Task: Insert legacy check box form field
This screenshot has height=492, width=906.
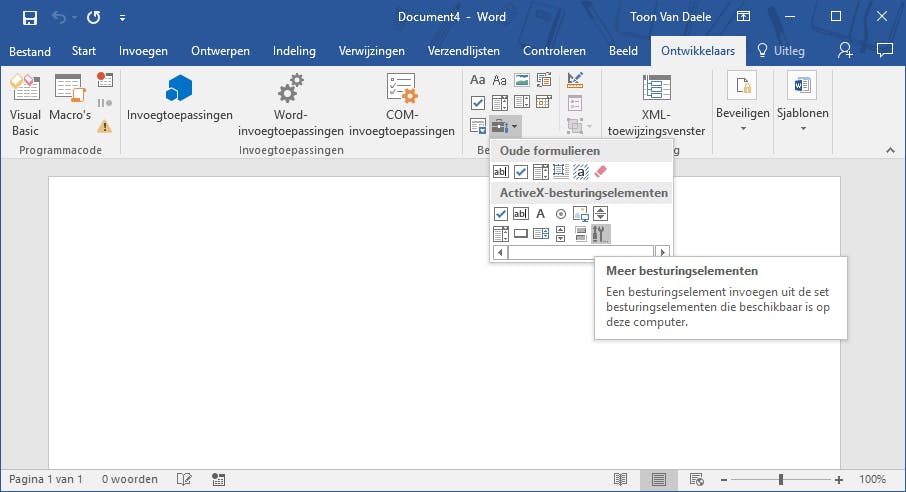Action: (521, 172)
